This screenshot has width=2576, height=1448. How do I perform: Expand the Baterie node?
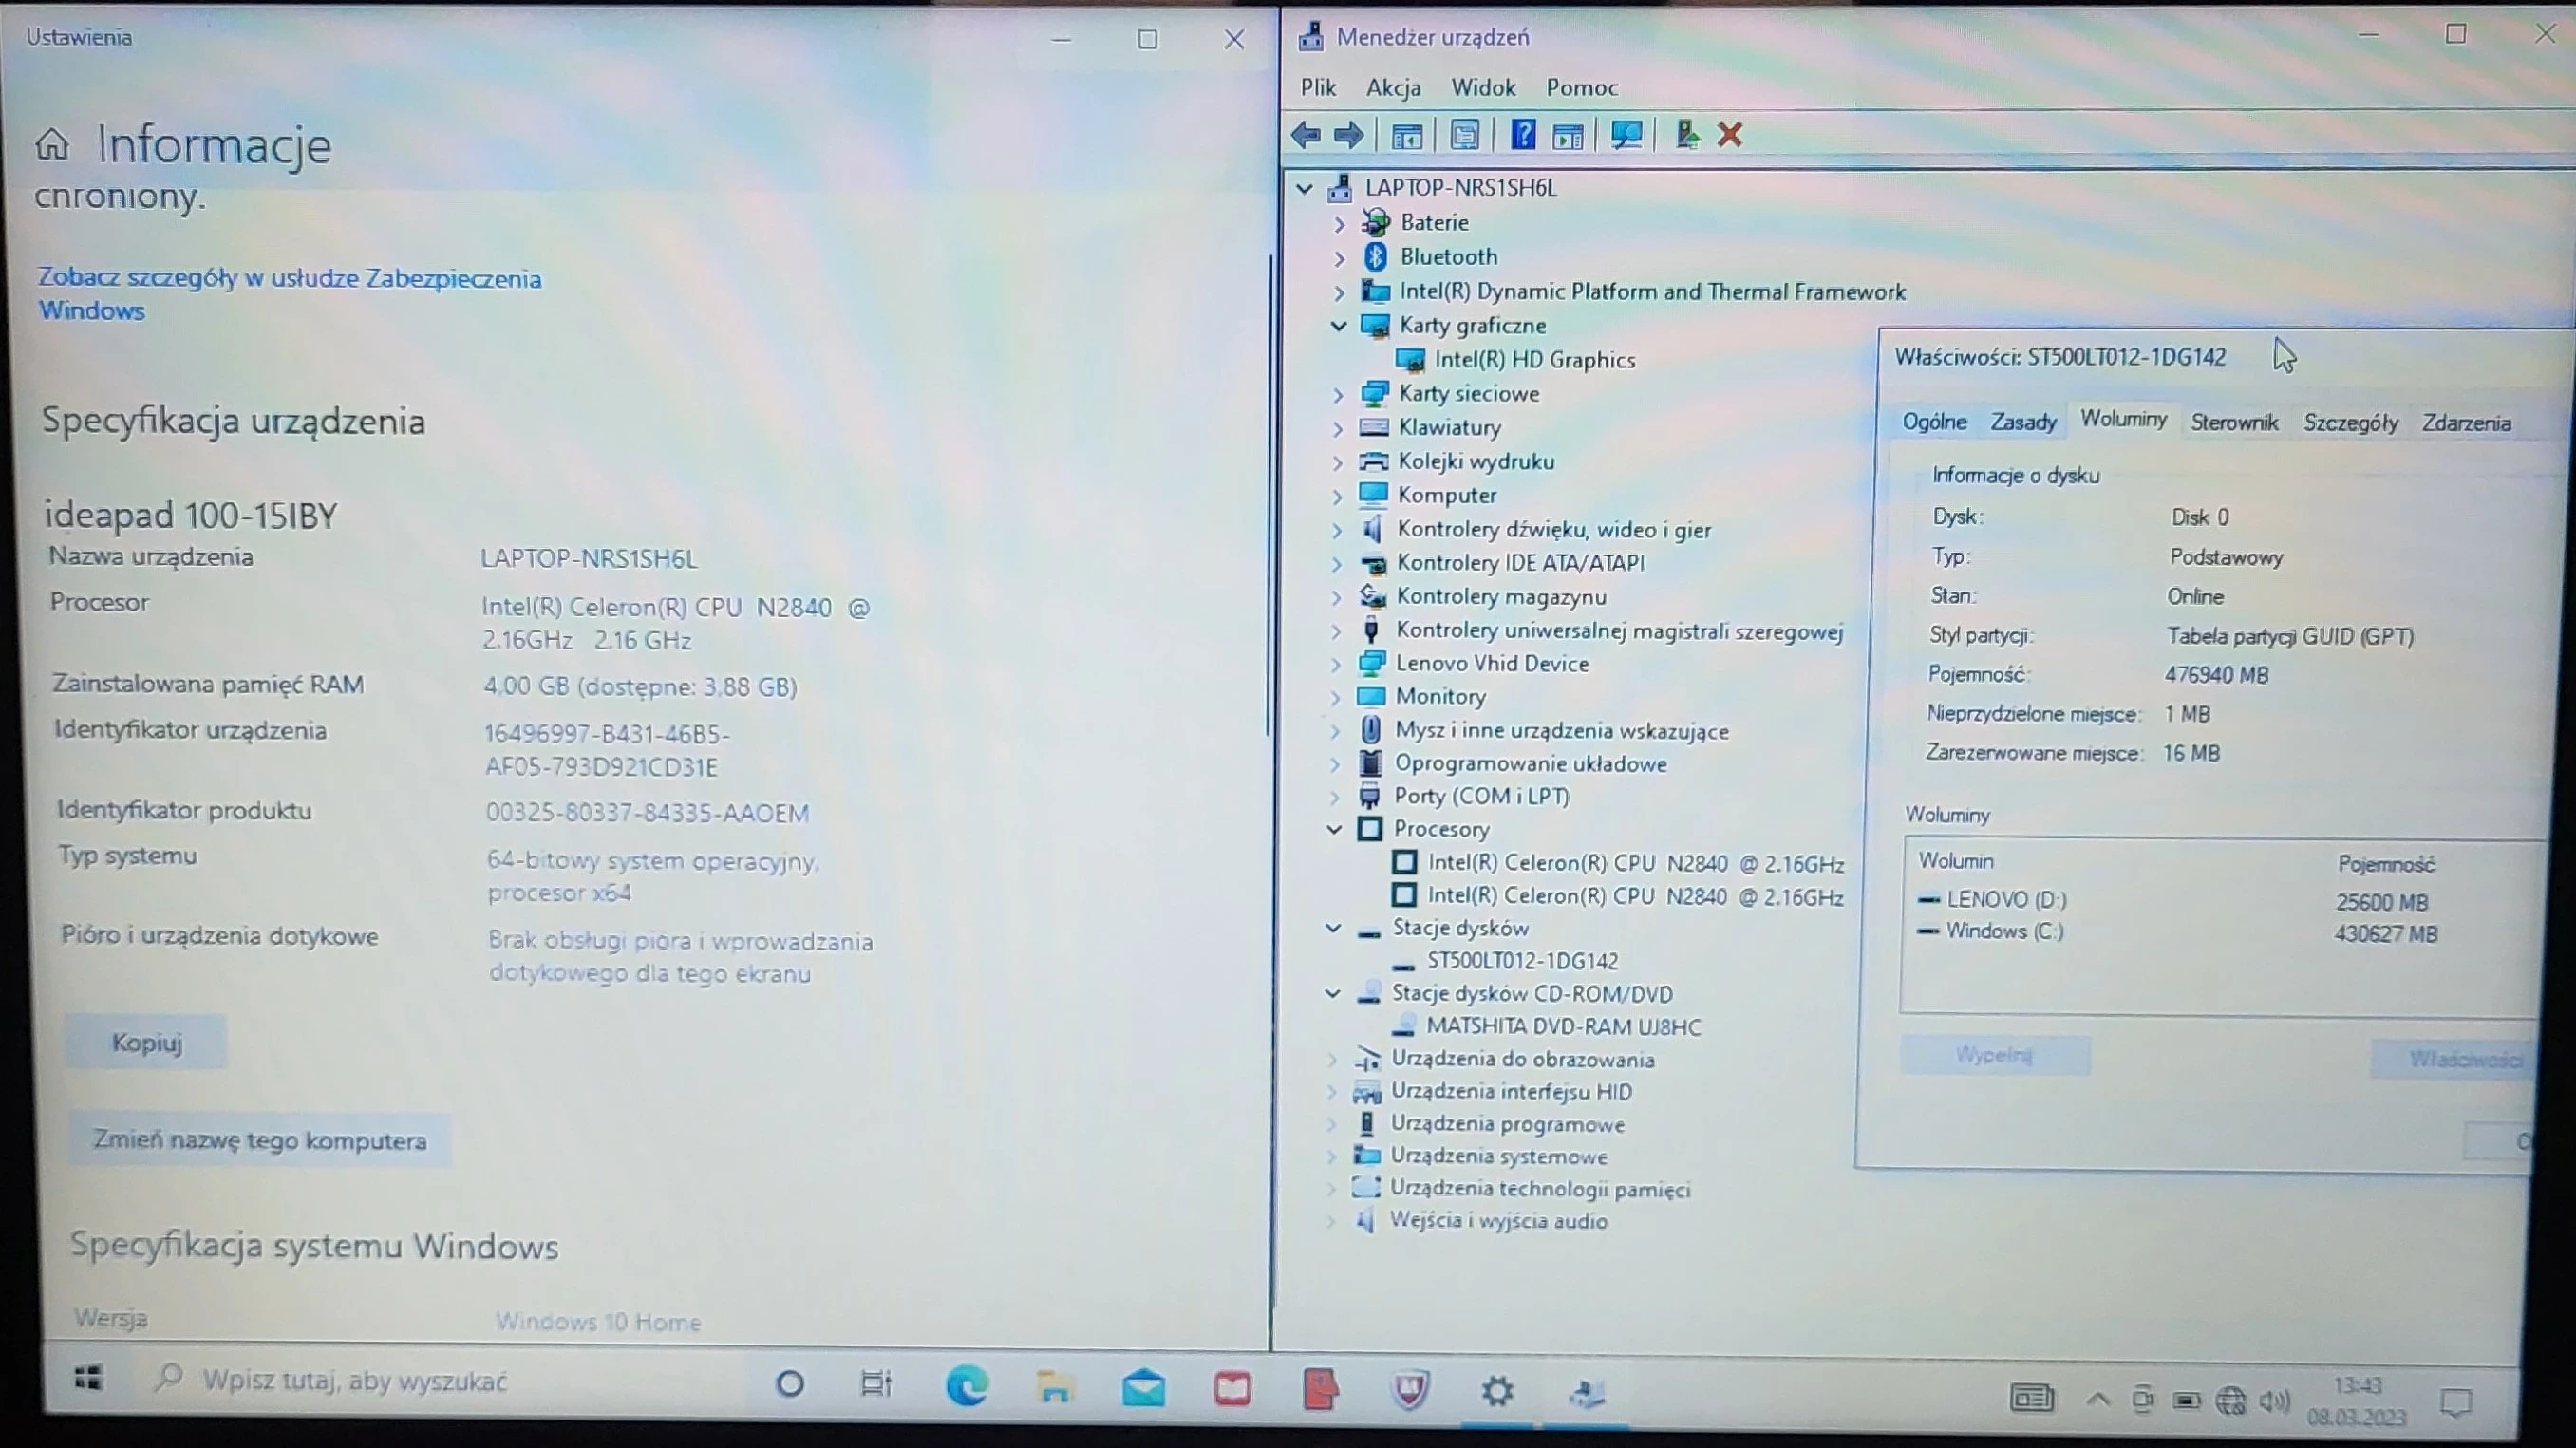click(1340, 224)
